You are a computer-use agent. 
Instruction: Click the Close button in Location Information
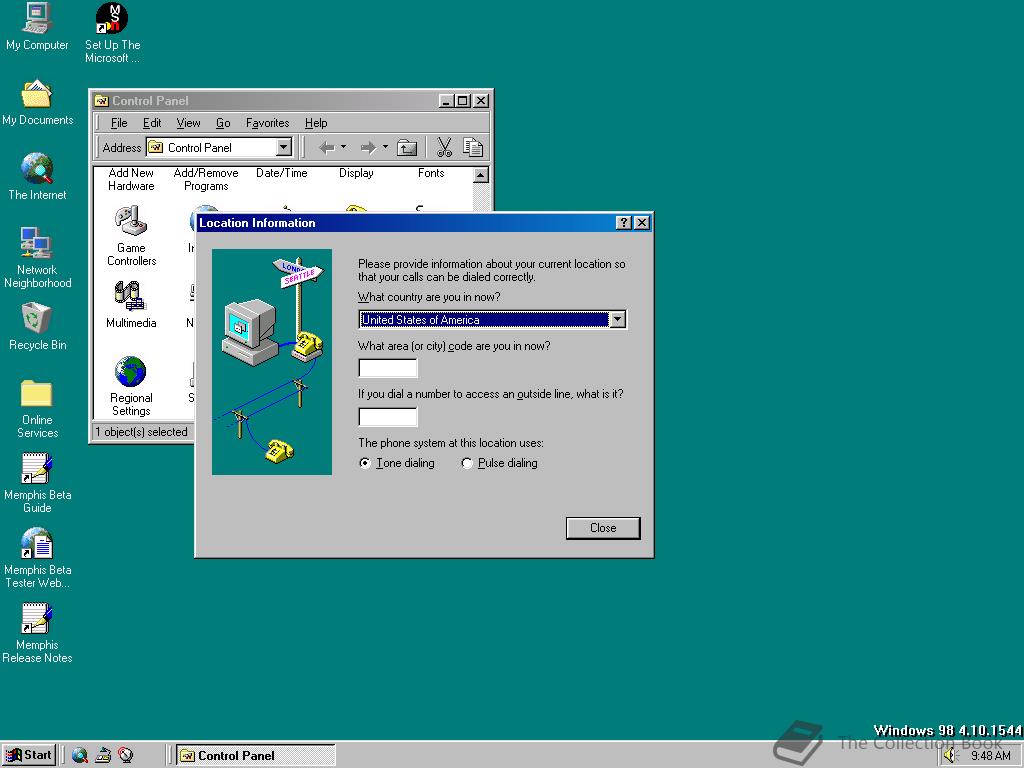[x=603, y=528]
